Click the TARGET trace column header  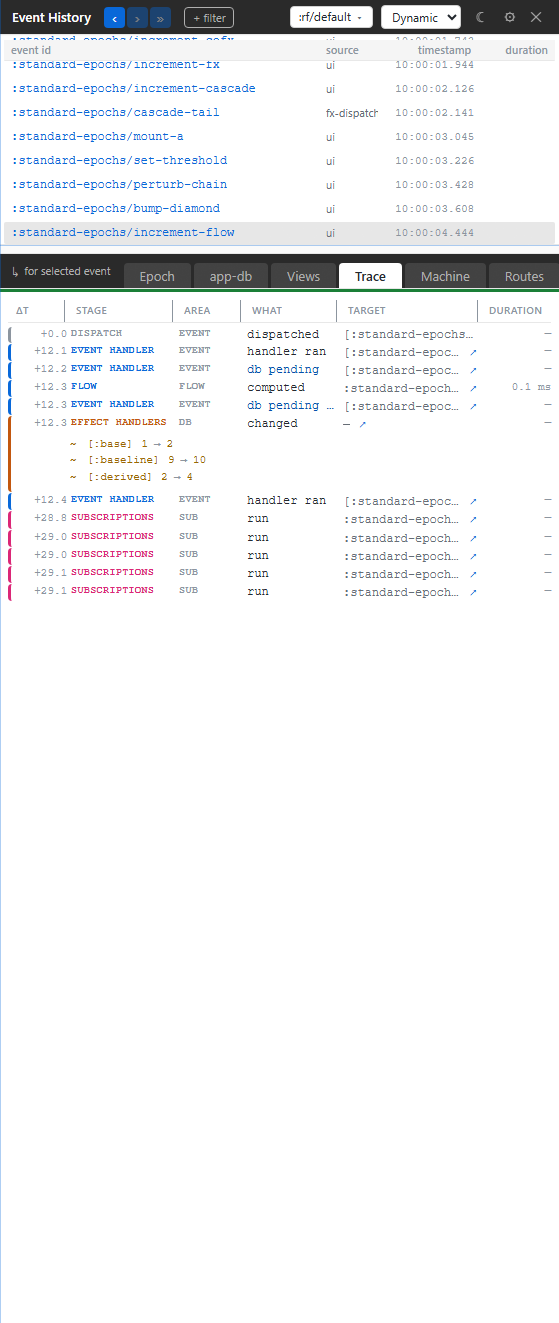point(367,311)
